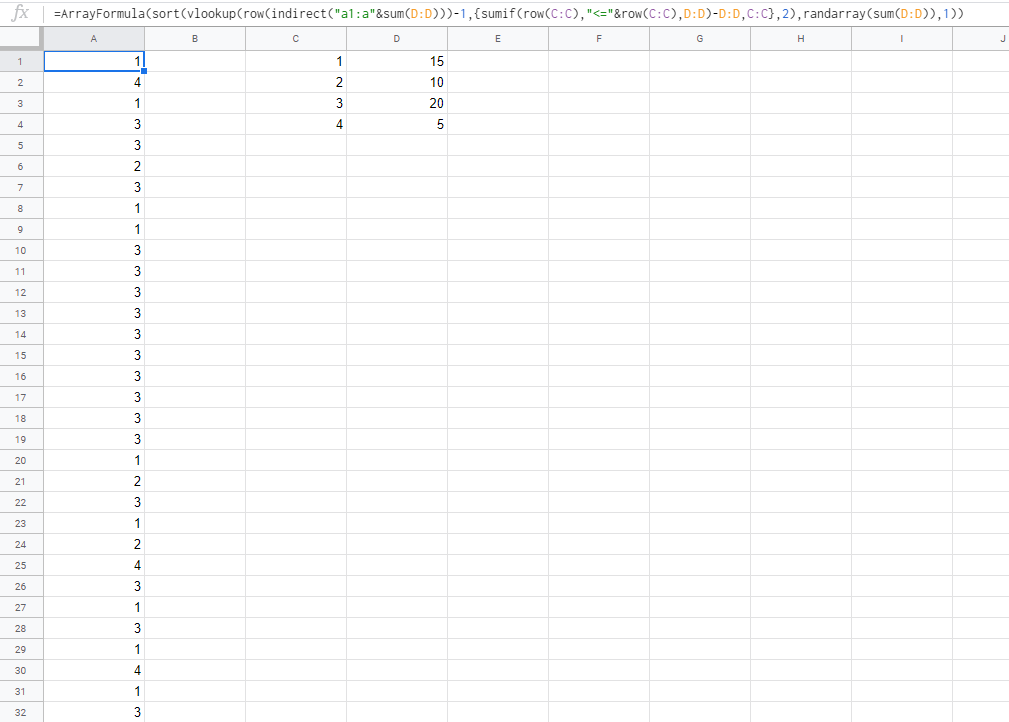Click cell D3 containing 20
Image resolution: width=1009 pixels, height=722 pixels.
click(x=397, y=103)
